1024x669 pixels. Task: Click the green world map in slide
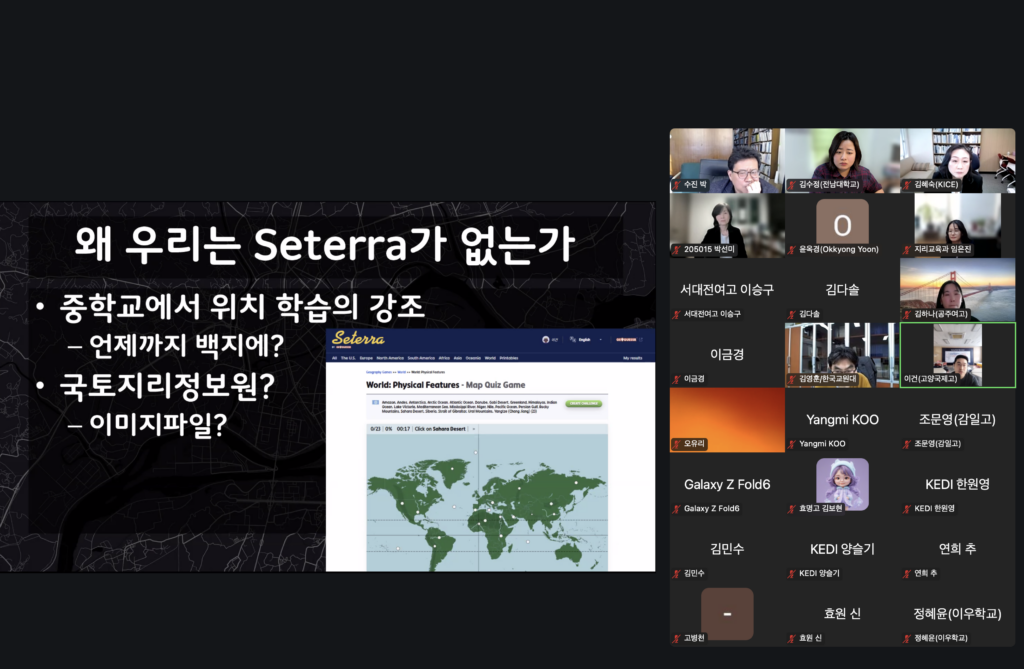[x=487, y=503]
